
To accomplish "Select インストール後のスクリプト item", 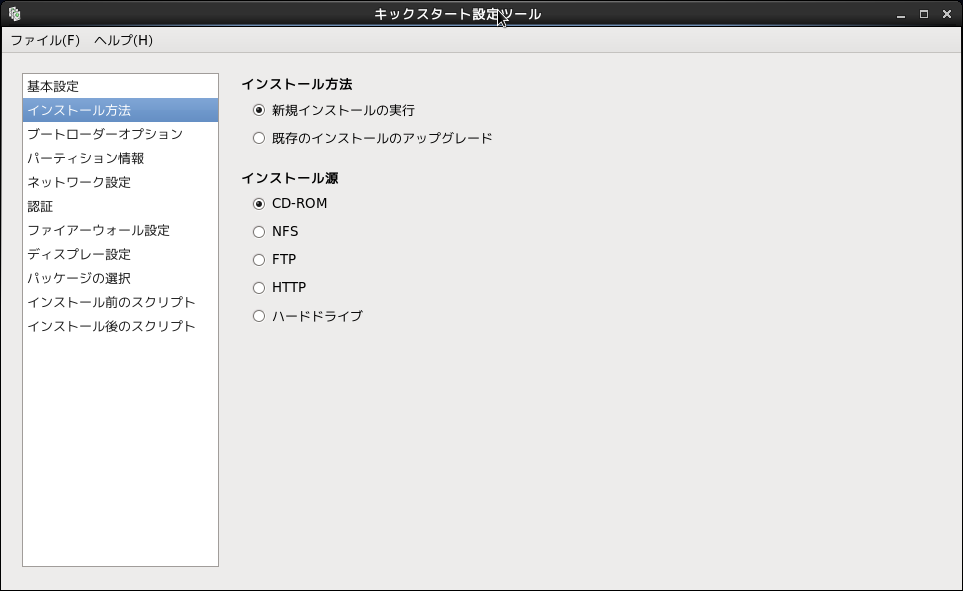I will point(111,326).
